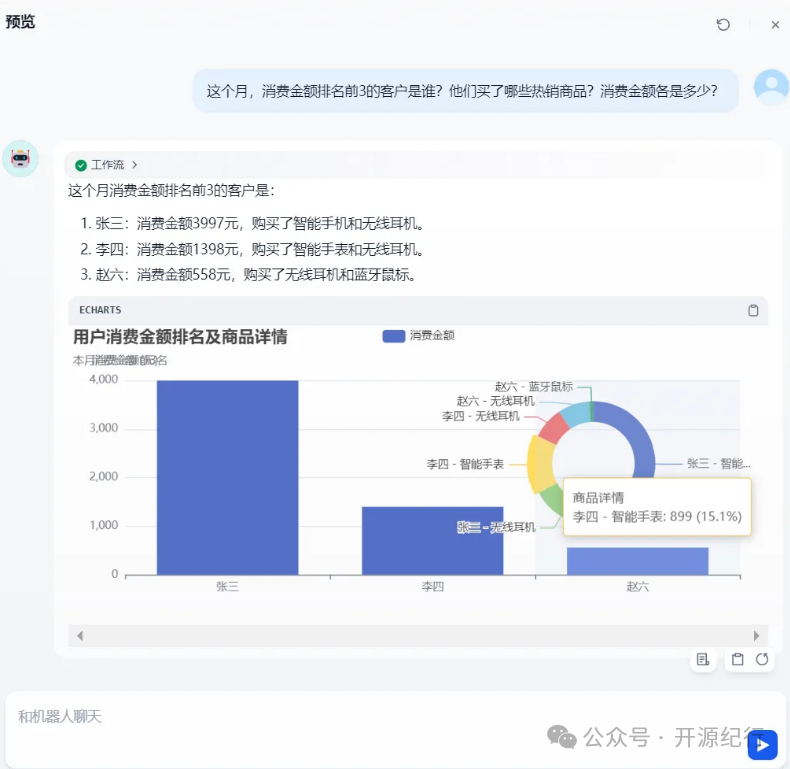The width and height of the screenshot is (790, 769).
Task: Click the 赵六 x-axis label
Action: [637, 587]
